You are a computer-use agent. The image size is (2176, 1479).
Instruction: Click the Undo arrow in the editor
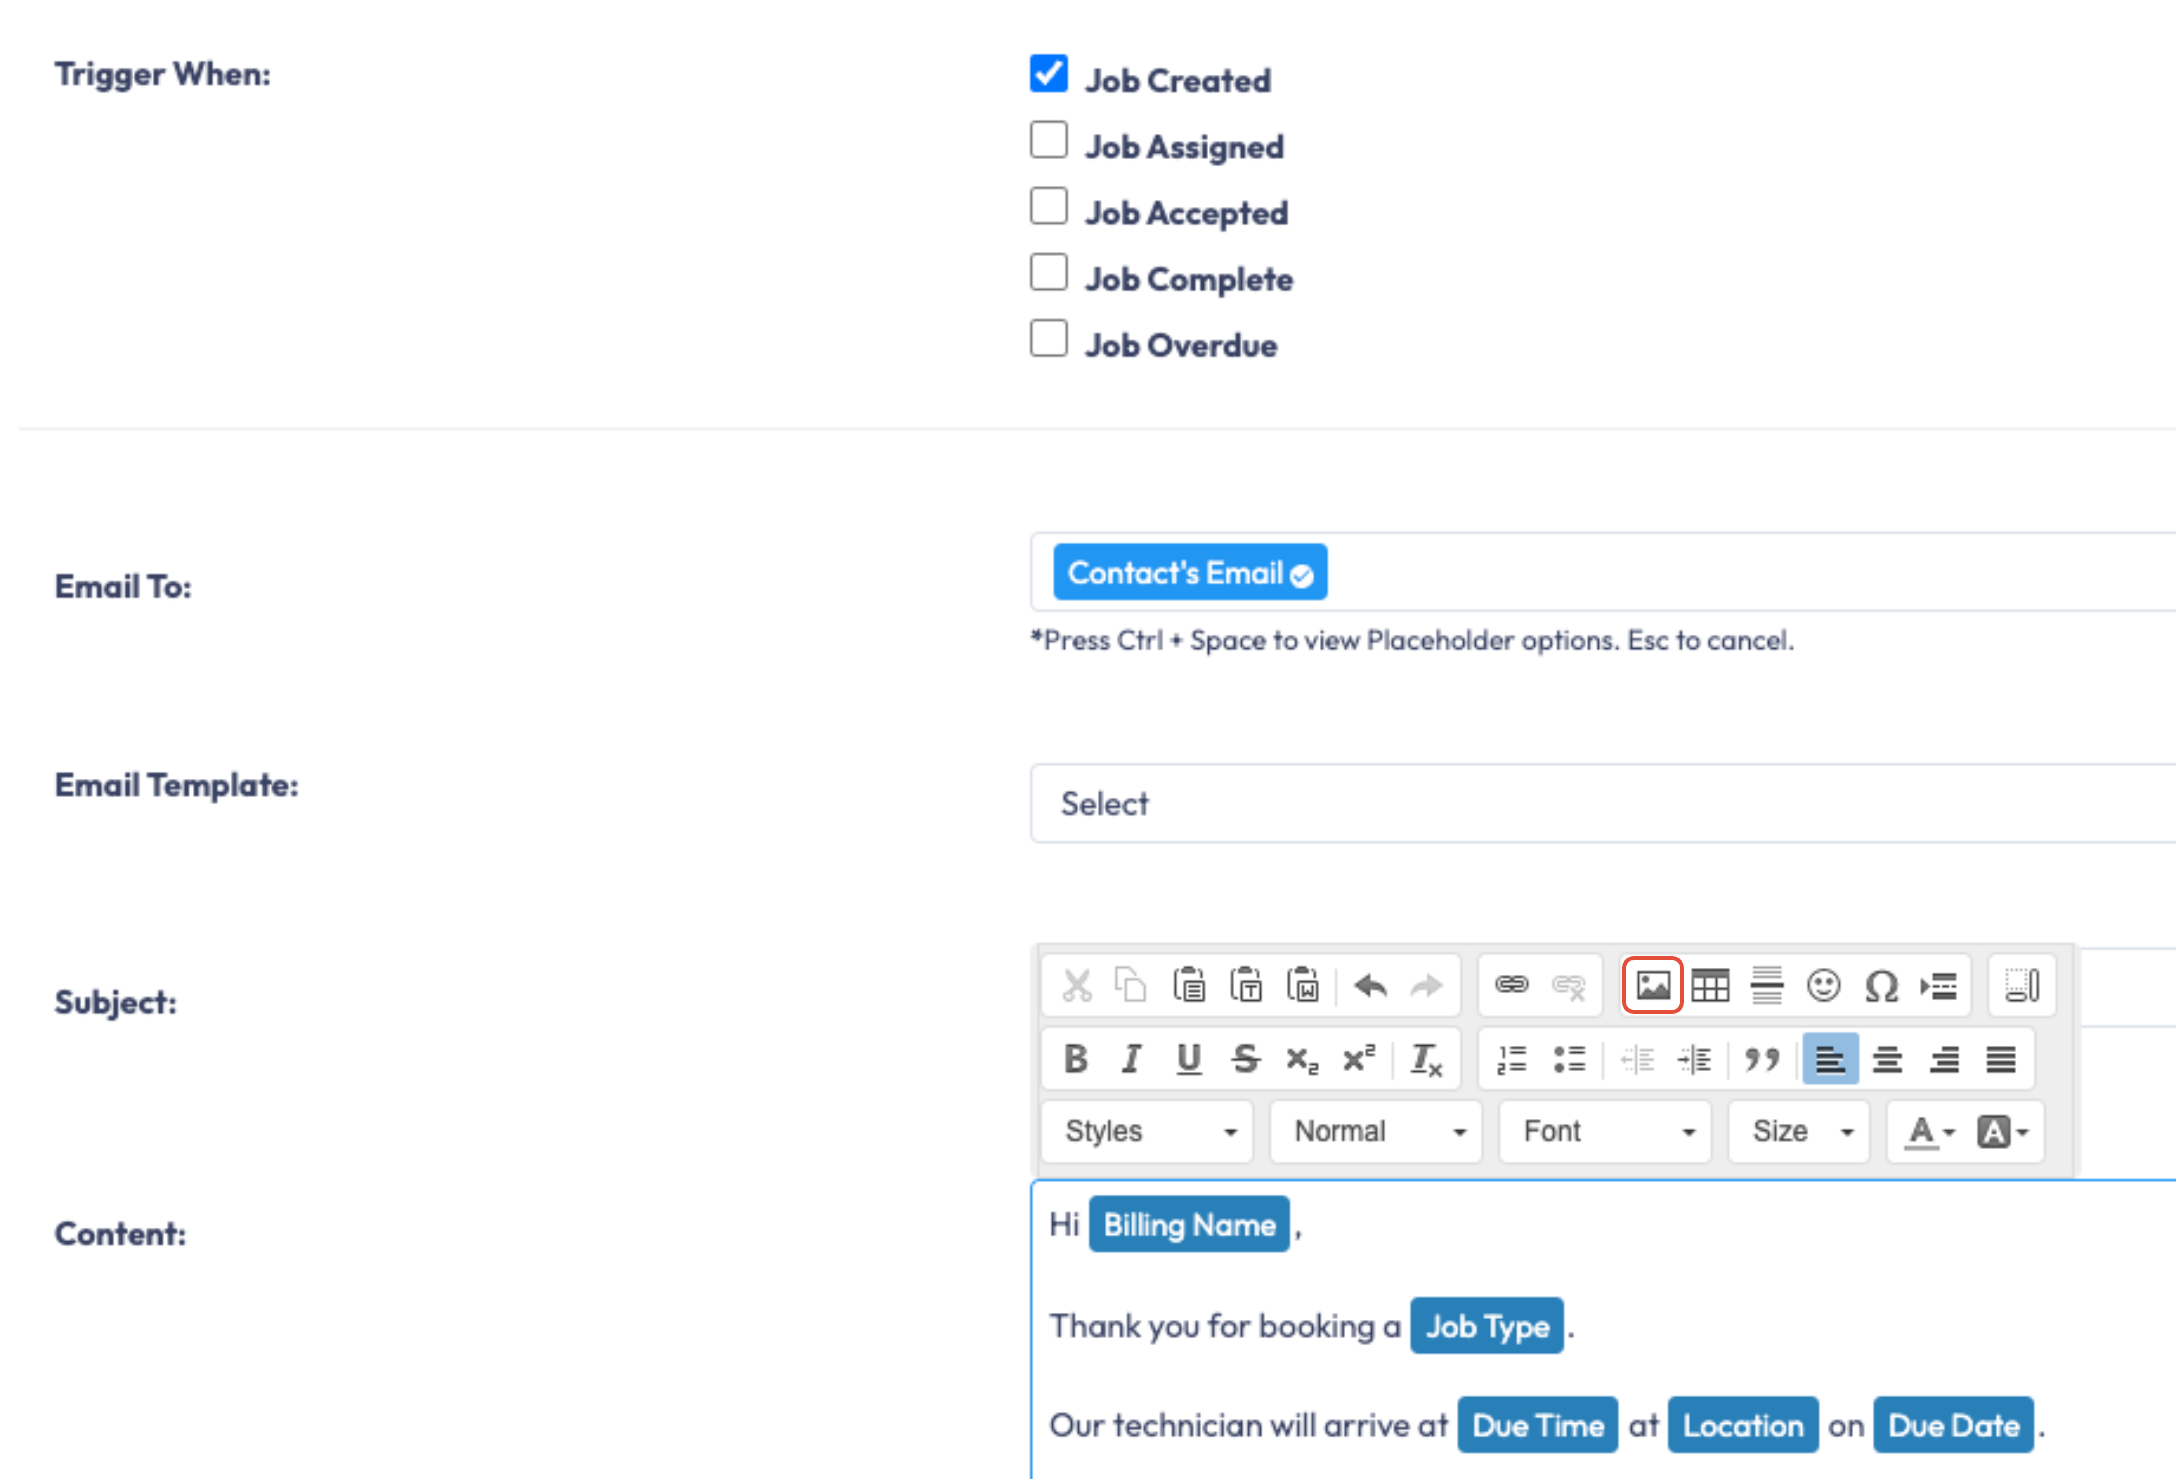[1370, 986]
